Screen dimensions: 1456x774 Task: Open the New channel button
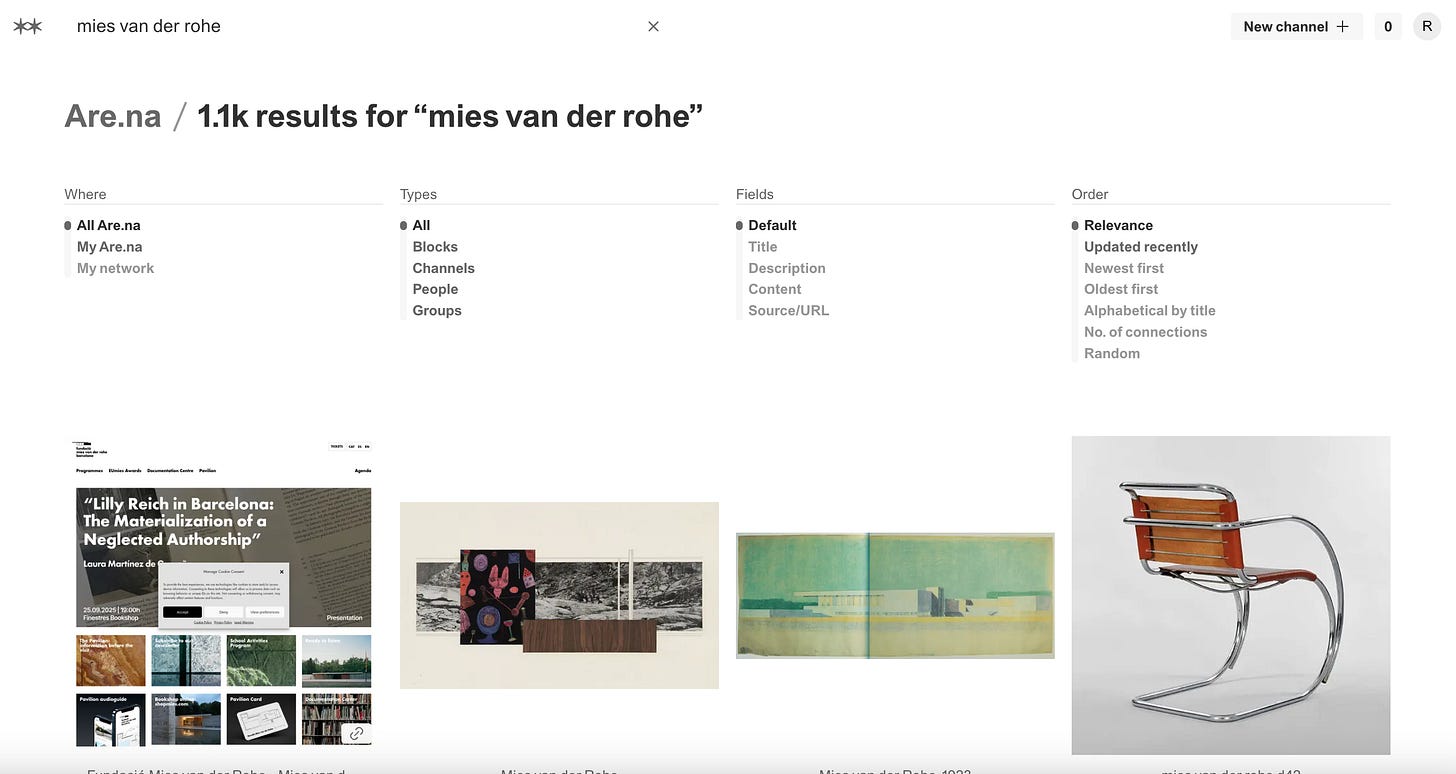pyautogui.click(x=1296, y=27)
